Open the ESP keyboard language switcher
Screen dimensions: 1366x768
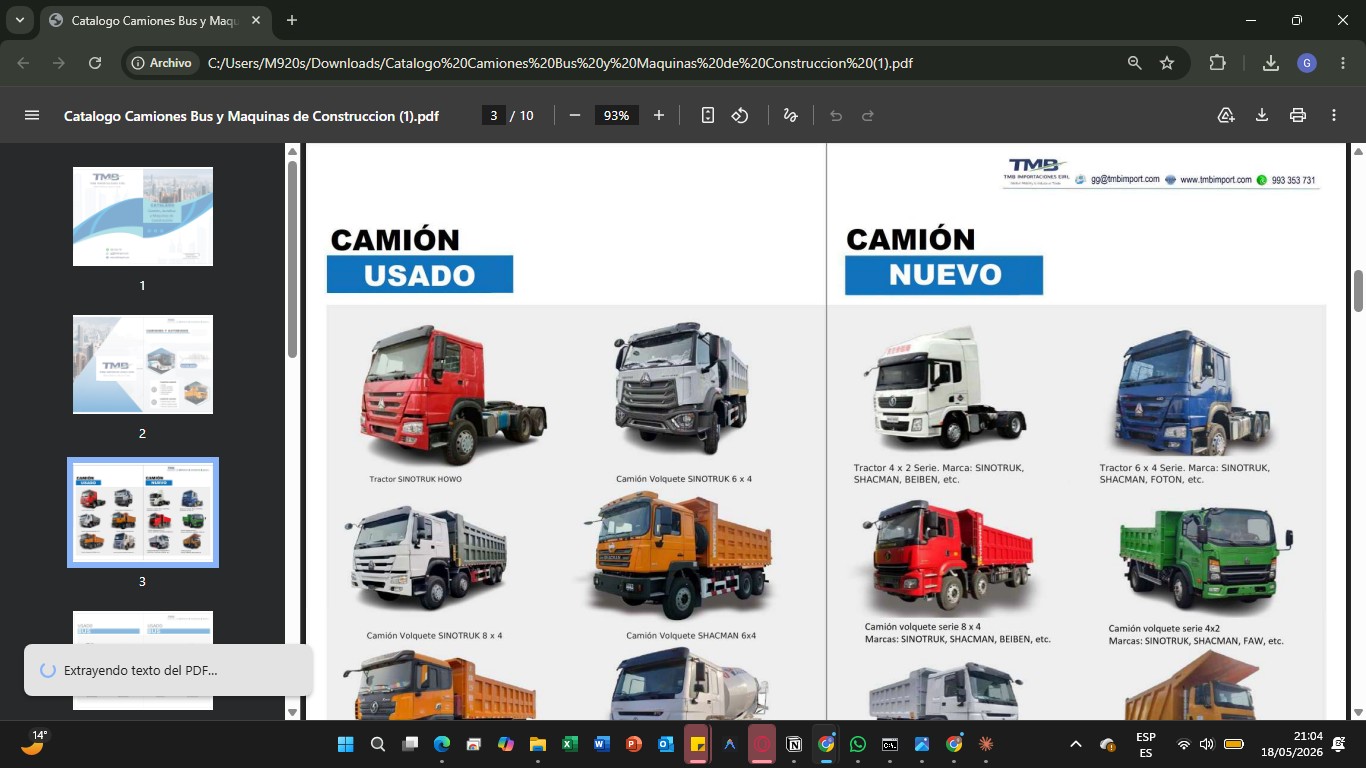coord(1146,744)
